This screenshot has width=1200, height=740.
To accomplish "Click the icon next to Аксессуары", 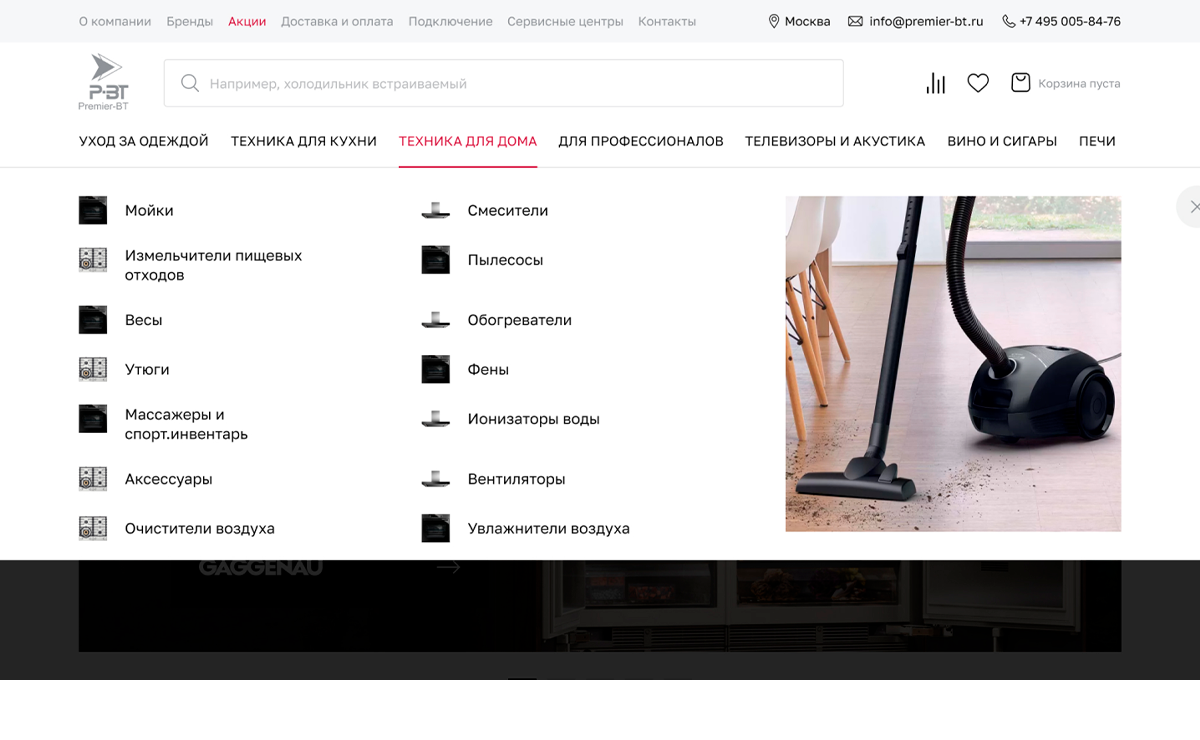I will [x=93, y=479].
